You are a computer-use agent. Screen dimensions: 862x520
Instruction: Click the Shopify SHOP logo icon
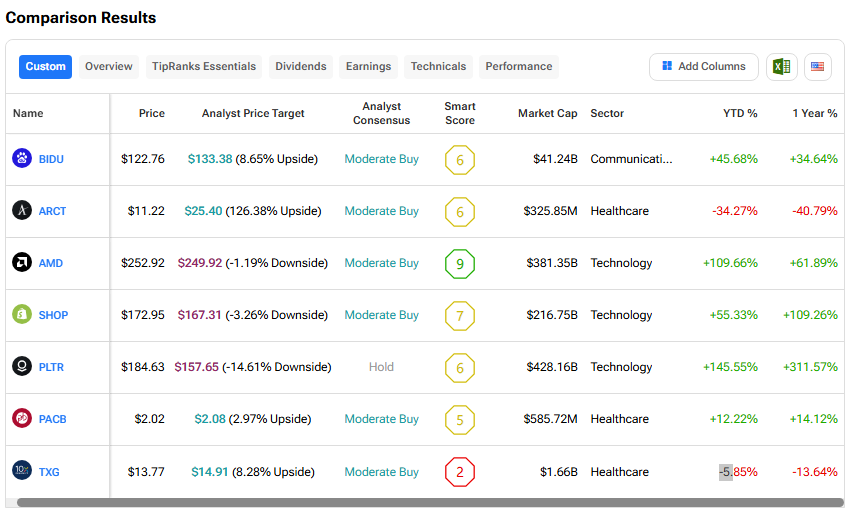click(22, 315)
